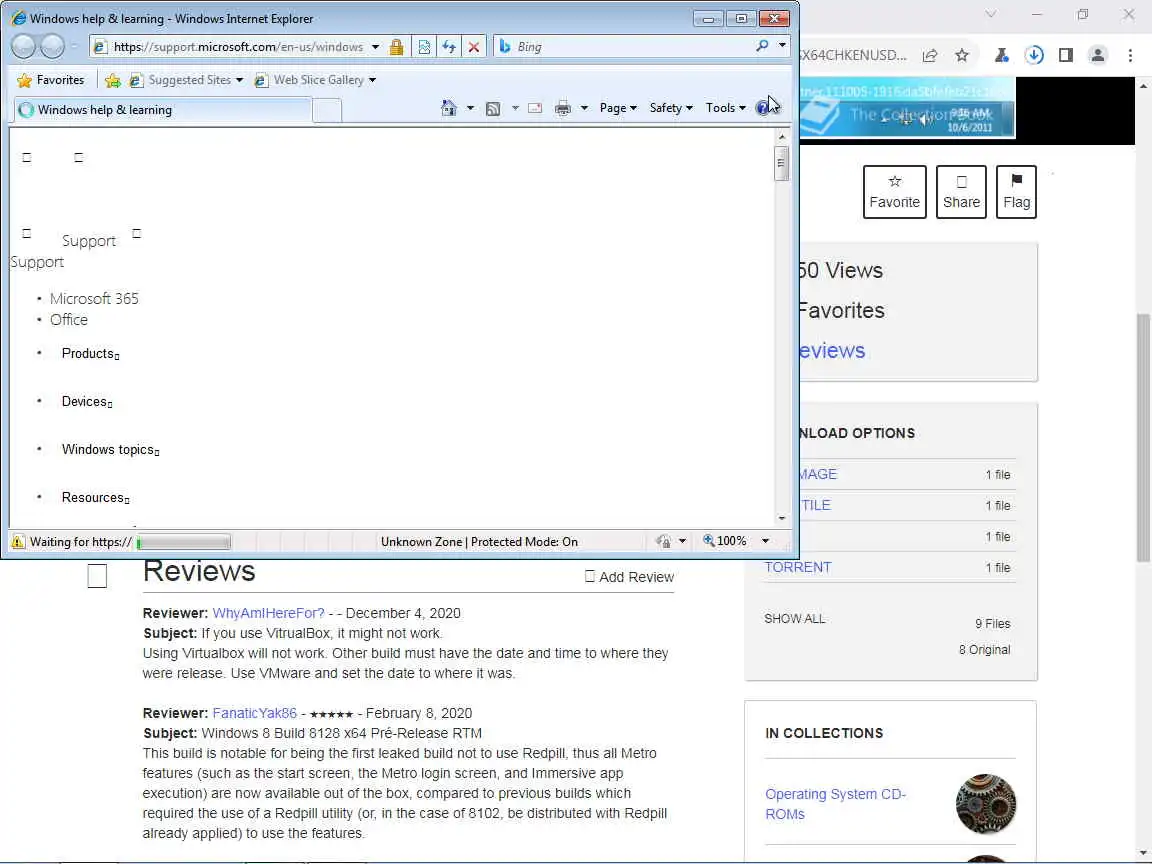Open the Home button dropdown arrow

point(470,109)
